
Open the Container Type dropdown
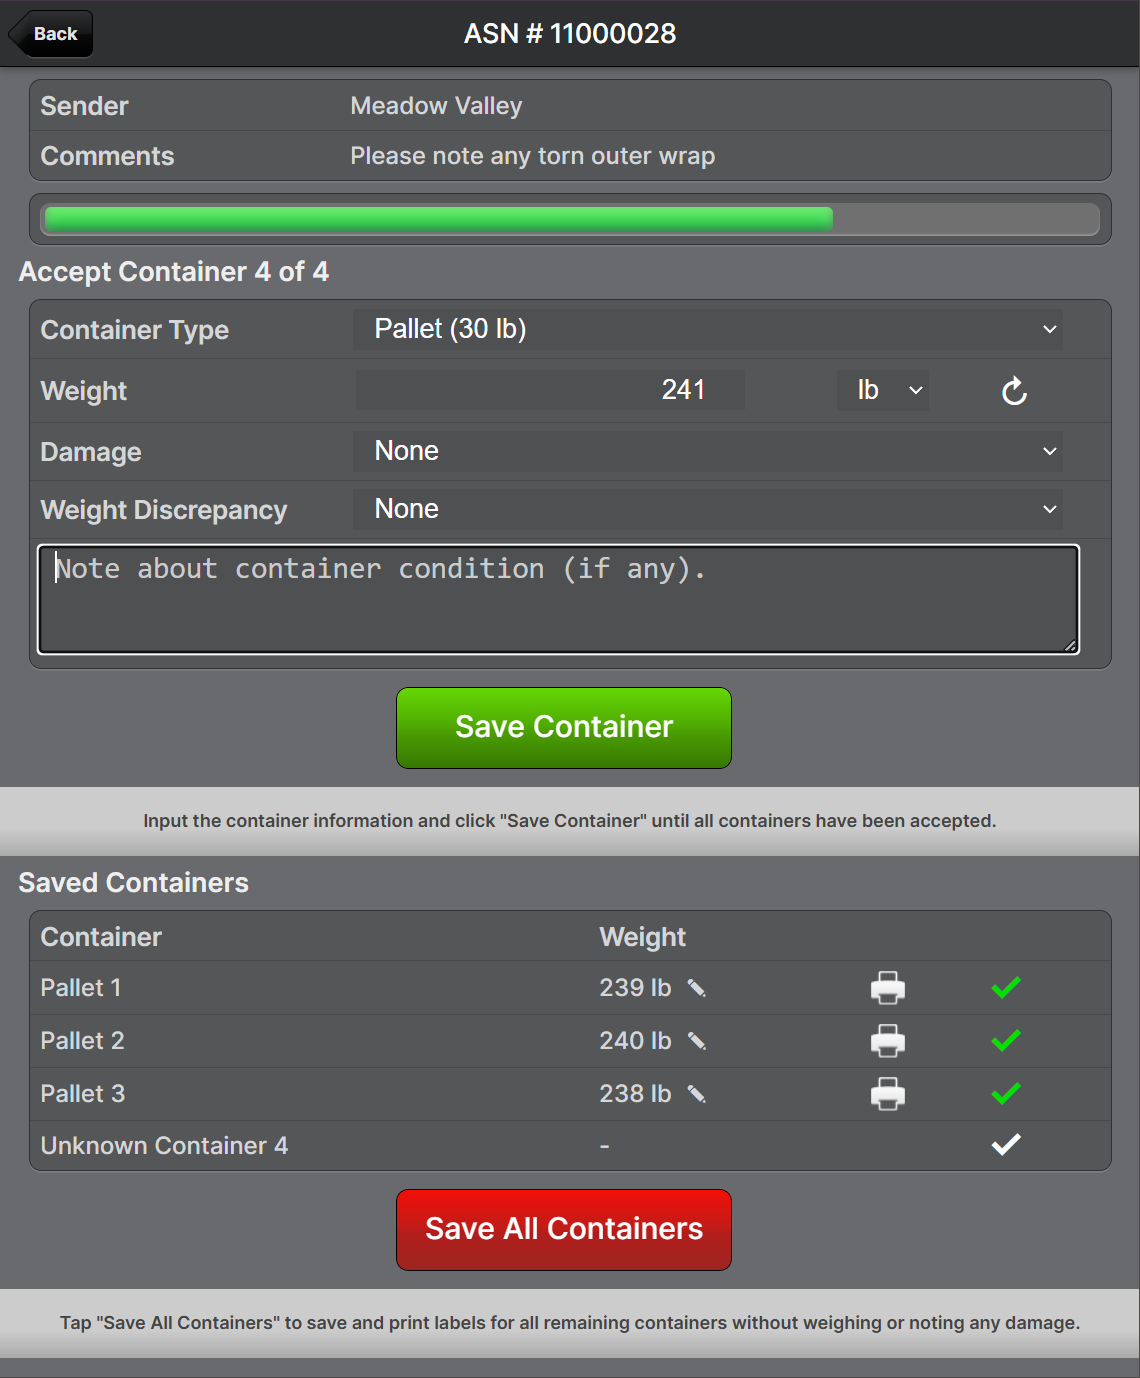[x=707, y=330]
